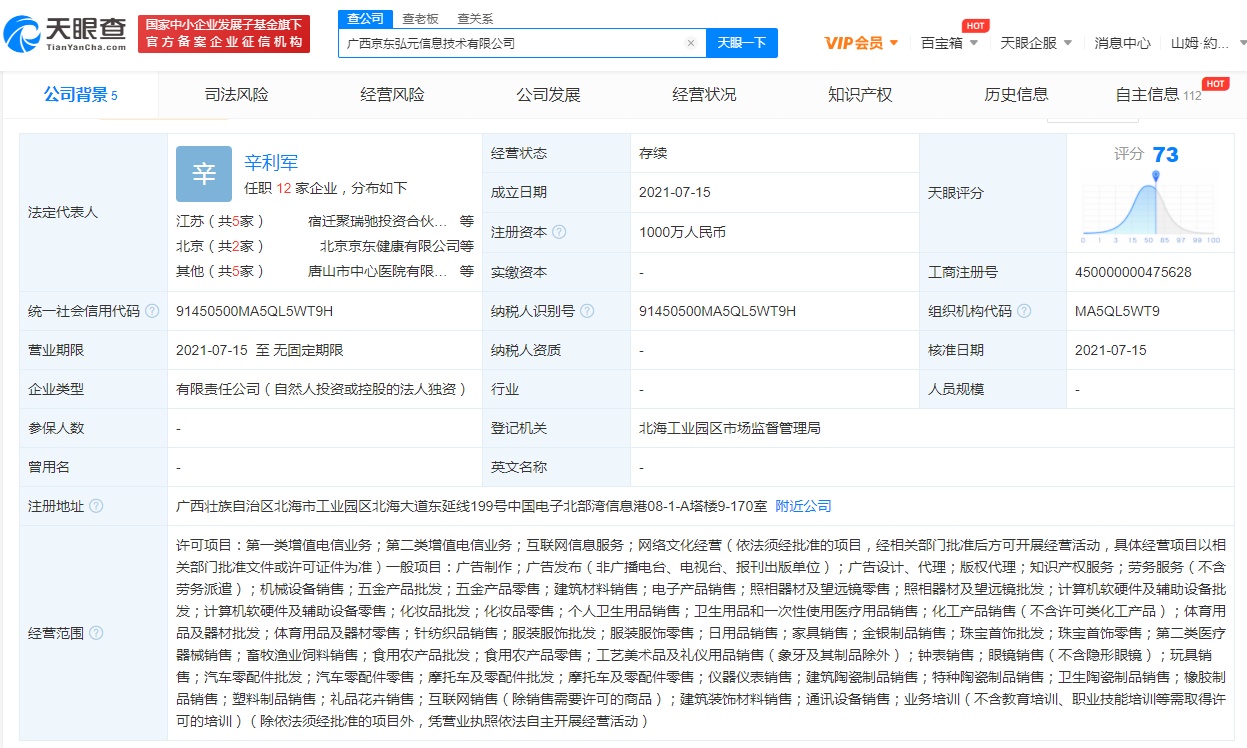The width and height of the screenshot is (1247, 748).
Task: Click the 江苏（共5家） region entry
Action: (x=220, y=220)
